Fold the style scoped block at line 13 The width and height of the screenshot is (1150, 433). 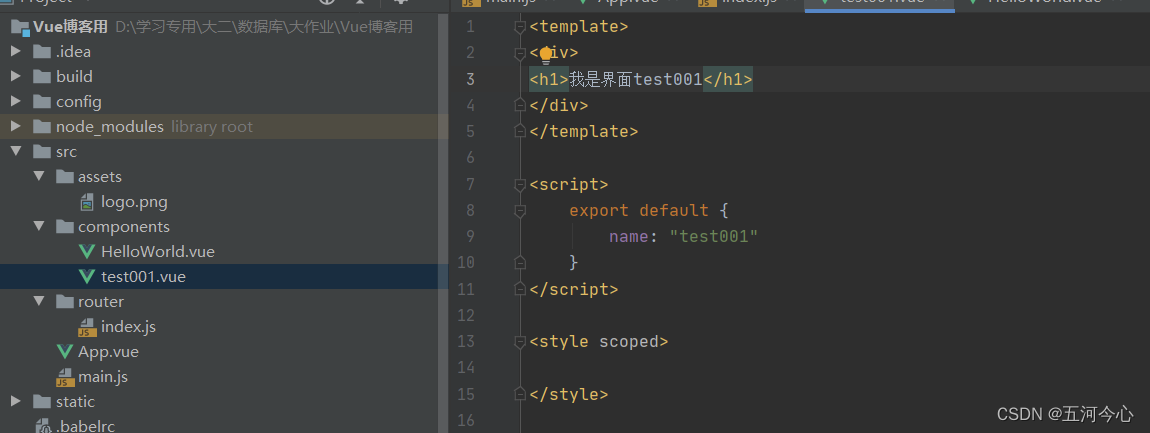pyautogui.click(x=520, y=341)
